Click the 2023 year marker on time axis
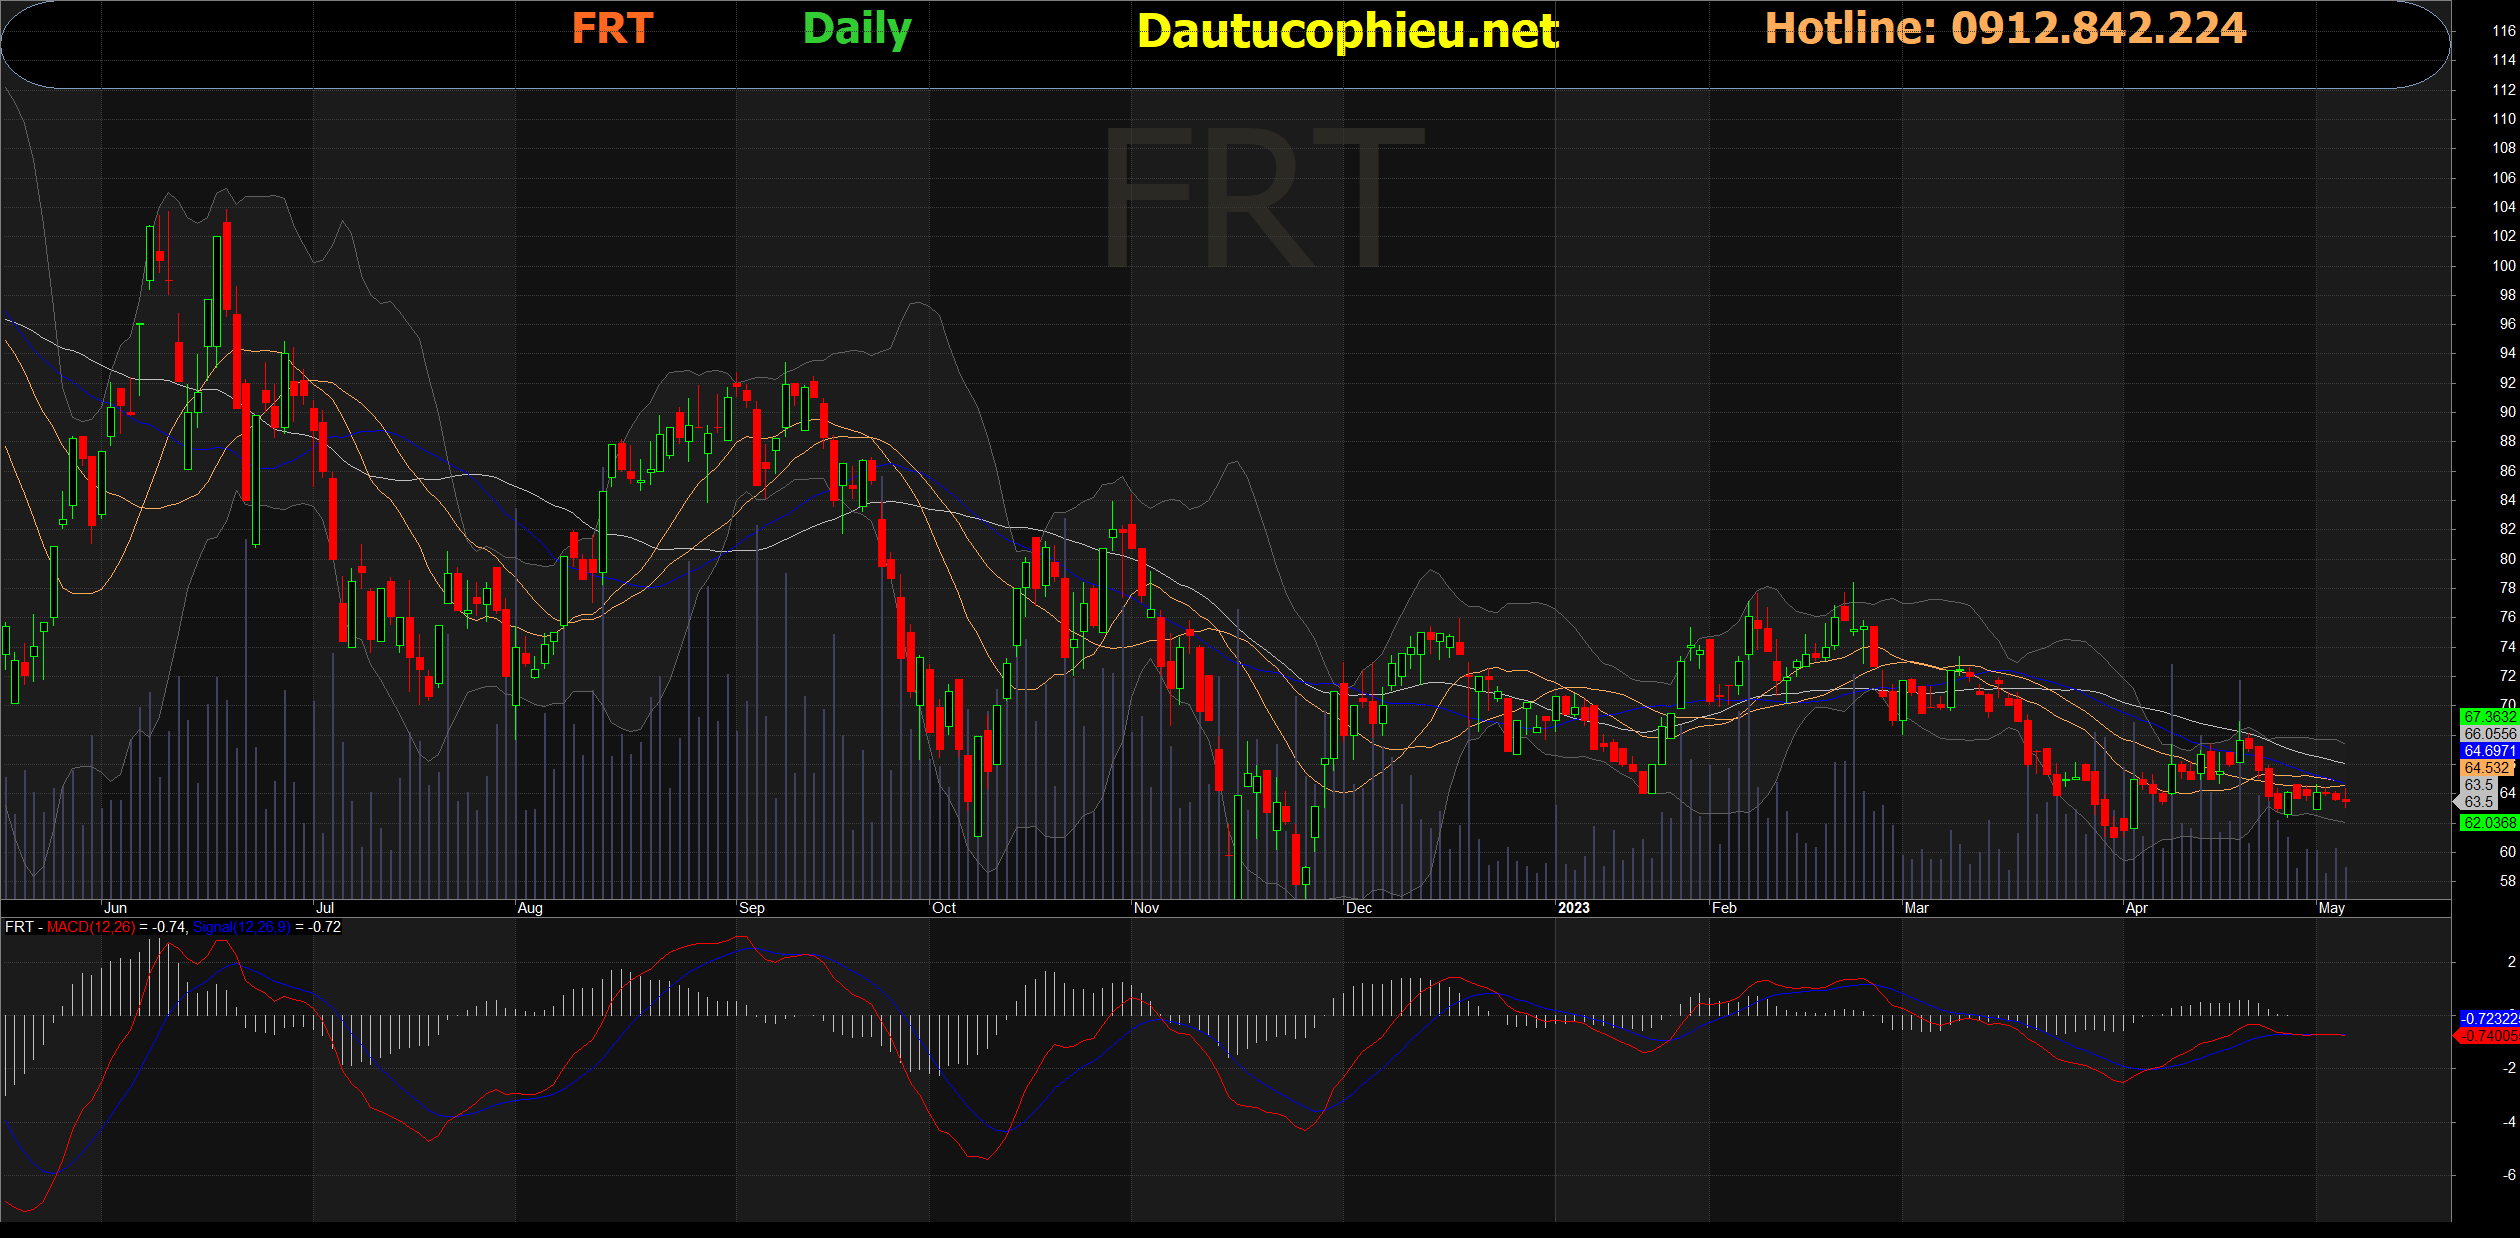Screen dimensions: 2520x1238 pos(1573,908)
